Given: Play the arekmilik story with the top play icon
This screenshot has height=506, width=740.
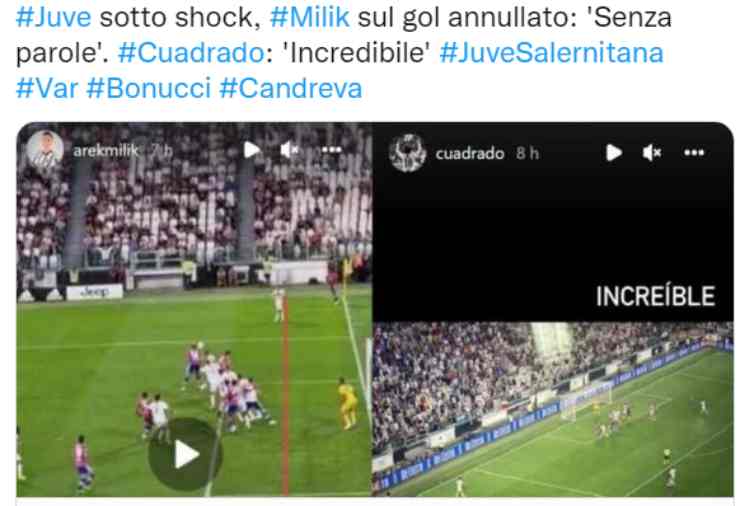Looking at the screenshot, I should click(x=252, y=150).
